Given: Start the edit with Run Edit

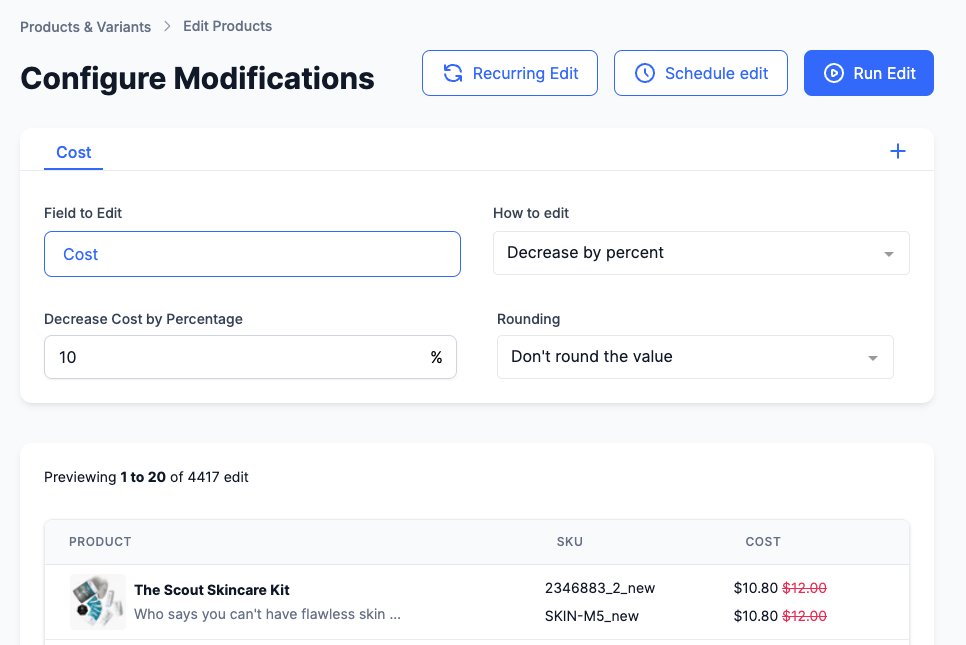Looking at the screenshot, I should 869,73.
